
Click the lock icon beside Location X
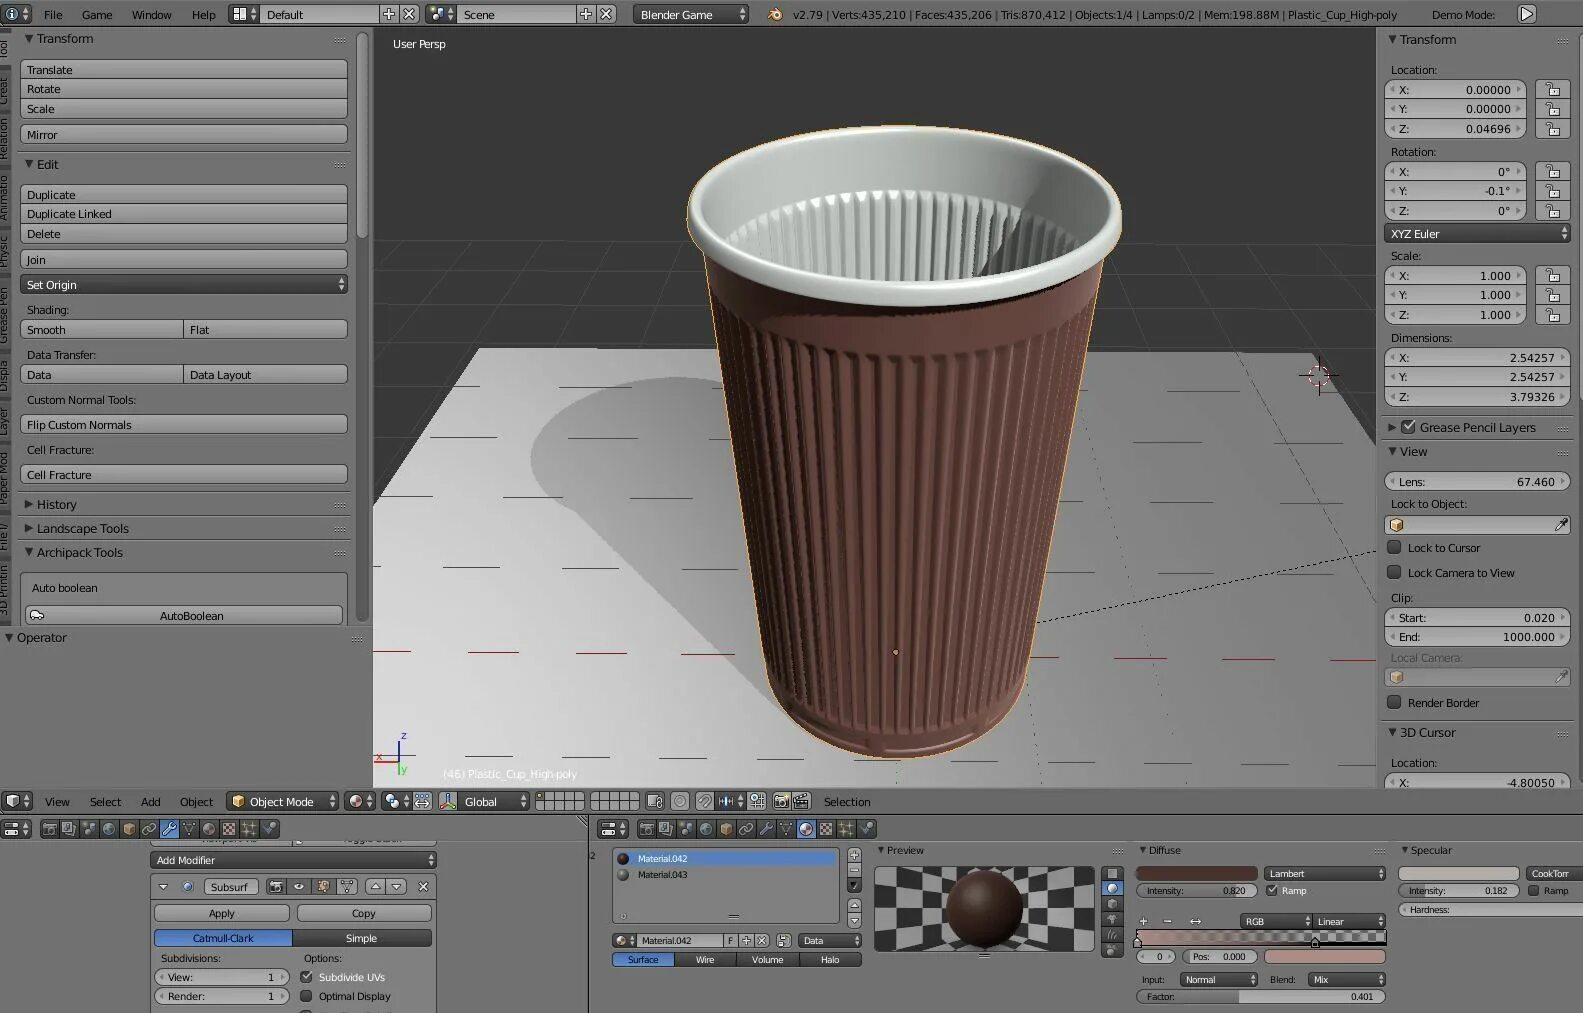pos(1552,90)
